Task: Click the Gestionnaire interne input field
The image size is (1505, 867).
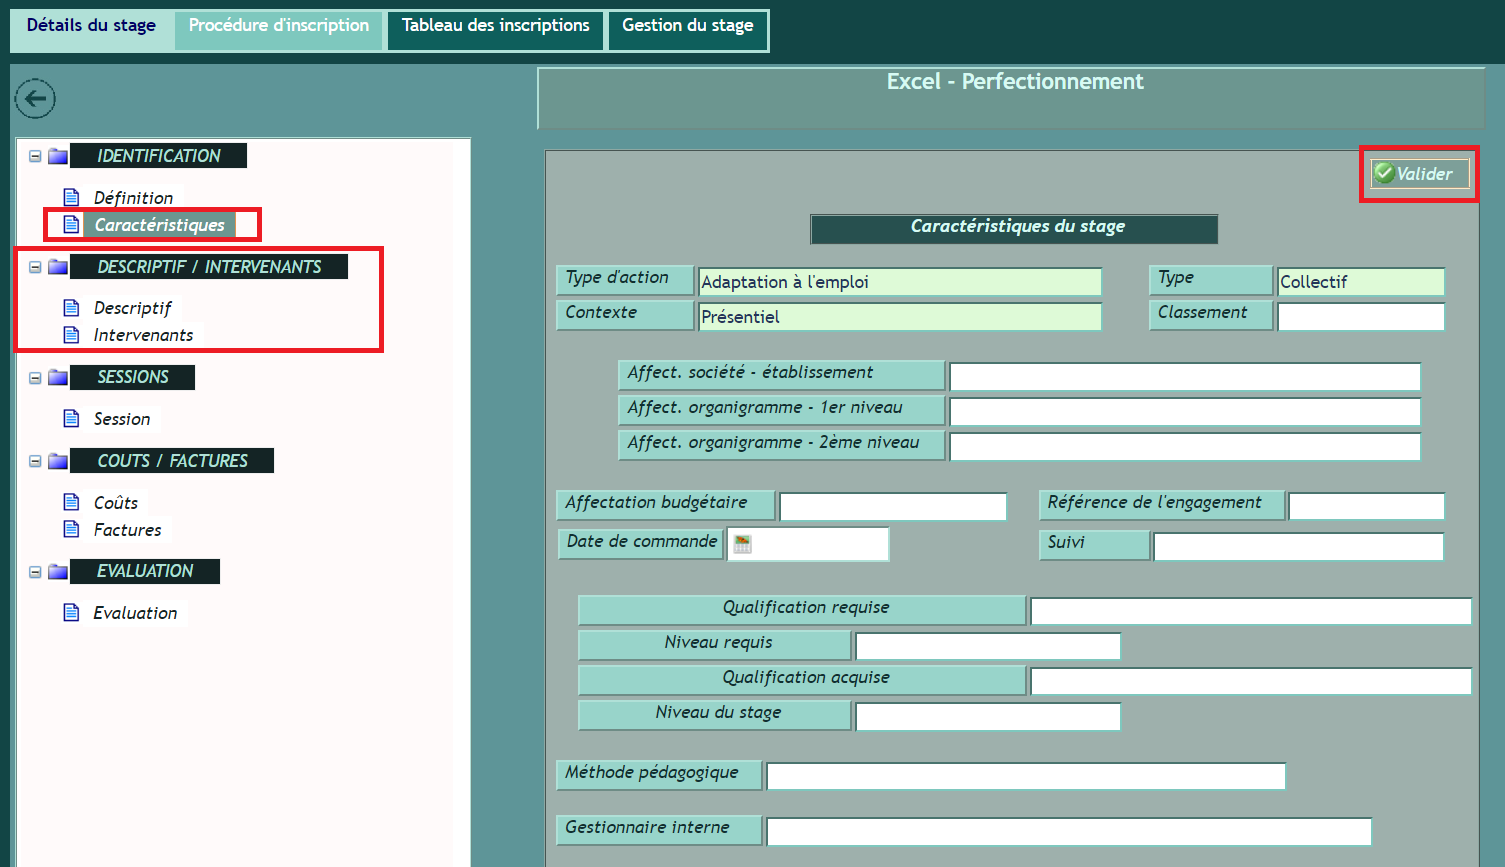Action: (1068, 832)
